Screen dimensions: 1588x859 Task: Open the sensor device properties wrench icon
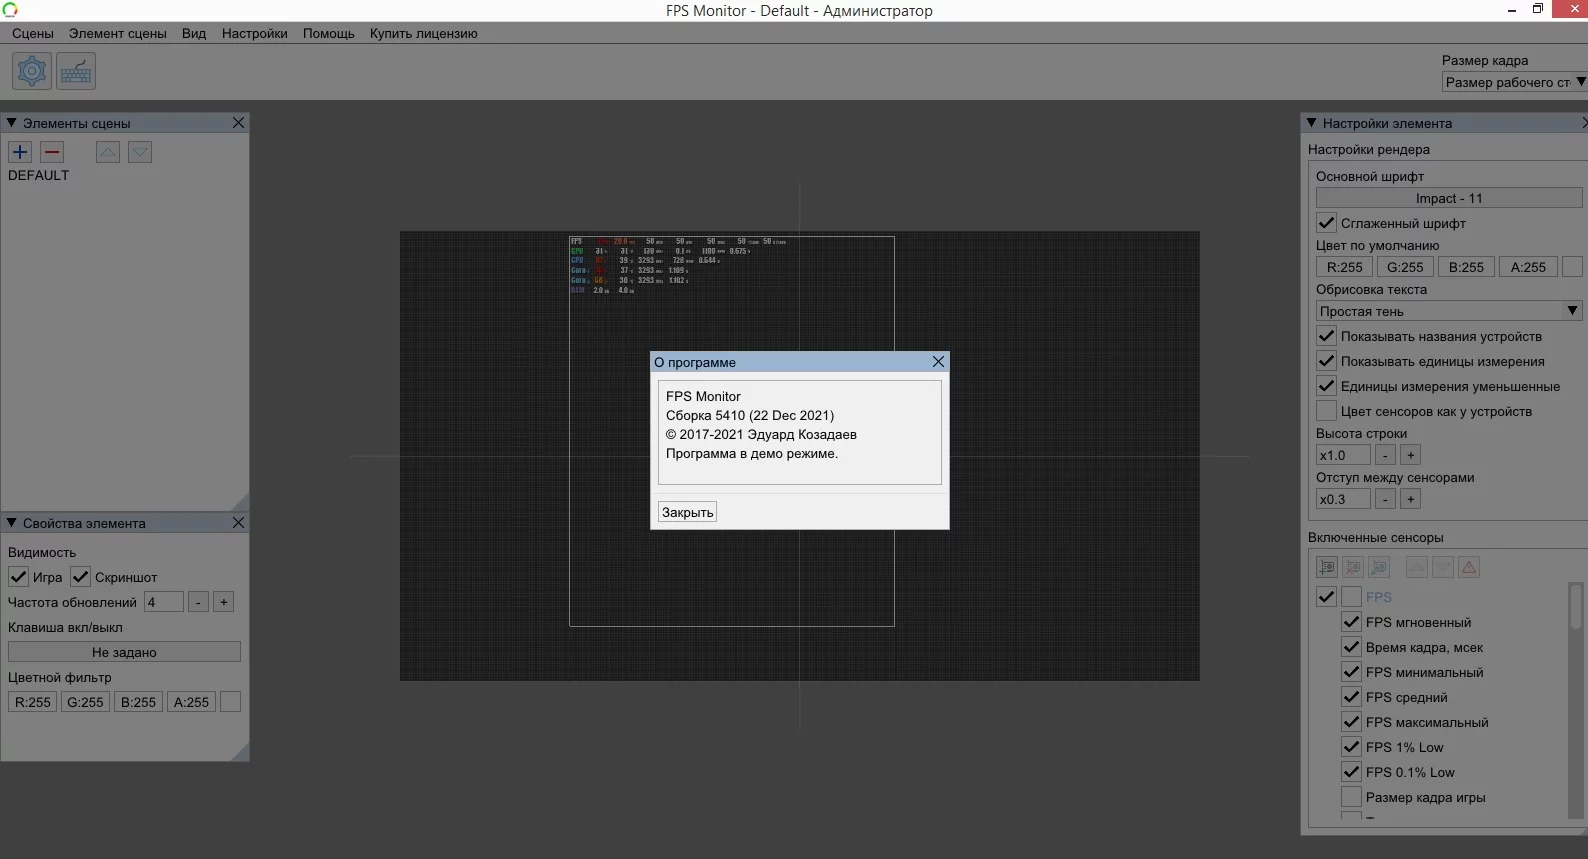(x=1379, y=567)
